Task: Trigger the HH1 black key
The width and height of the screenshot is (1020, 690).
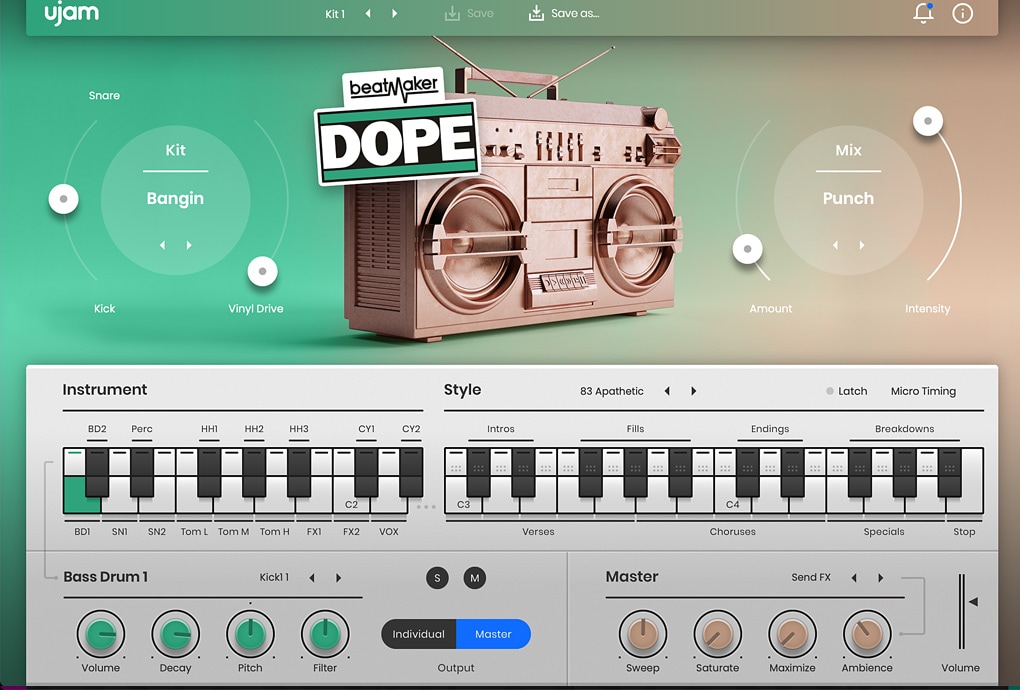Action: pos(209,472)
